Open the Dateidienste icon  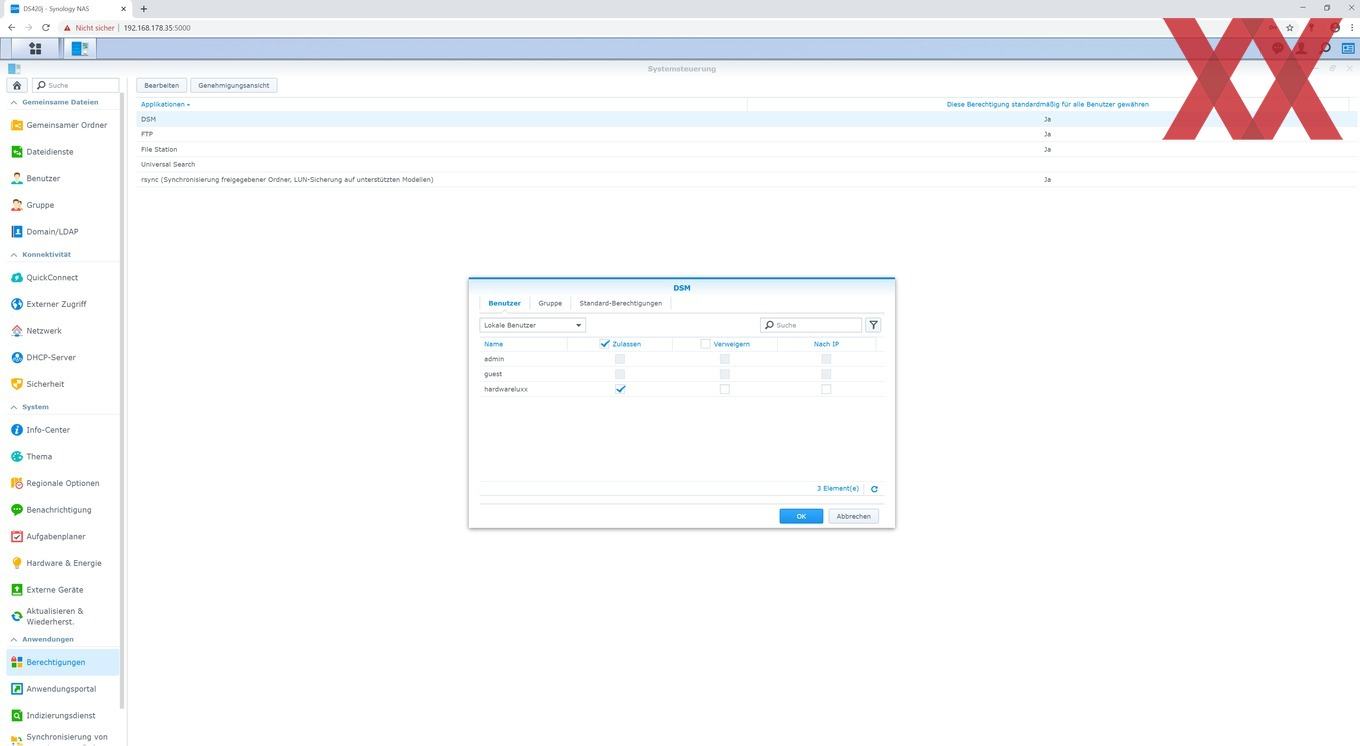[17, 152]
